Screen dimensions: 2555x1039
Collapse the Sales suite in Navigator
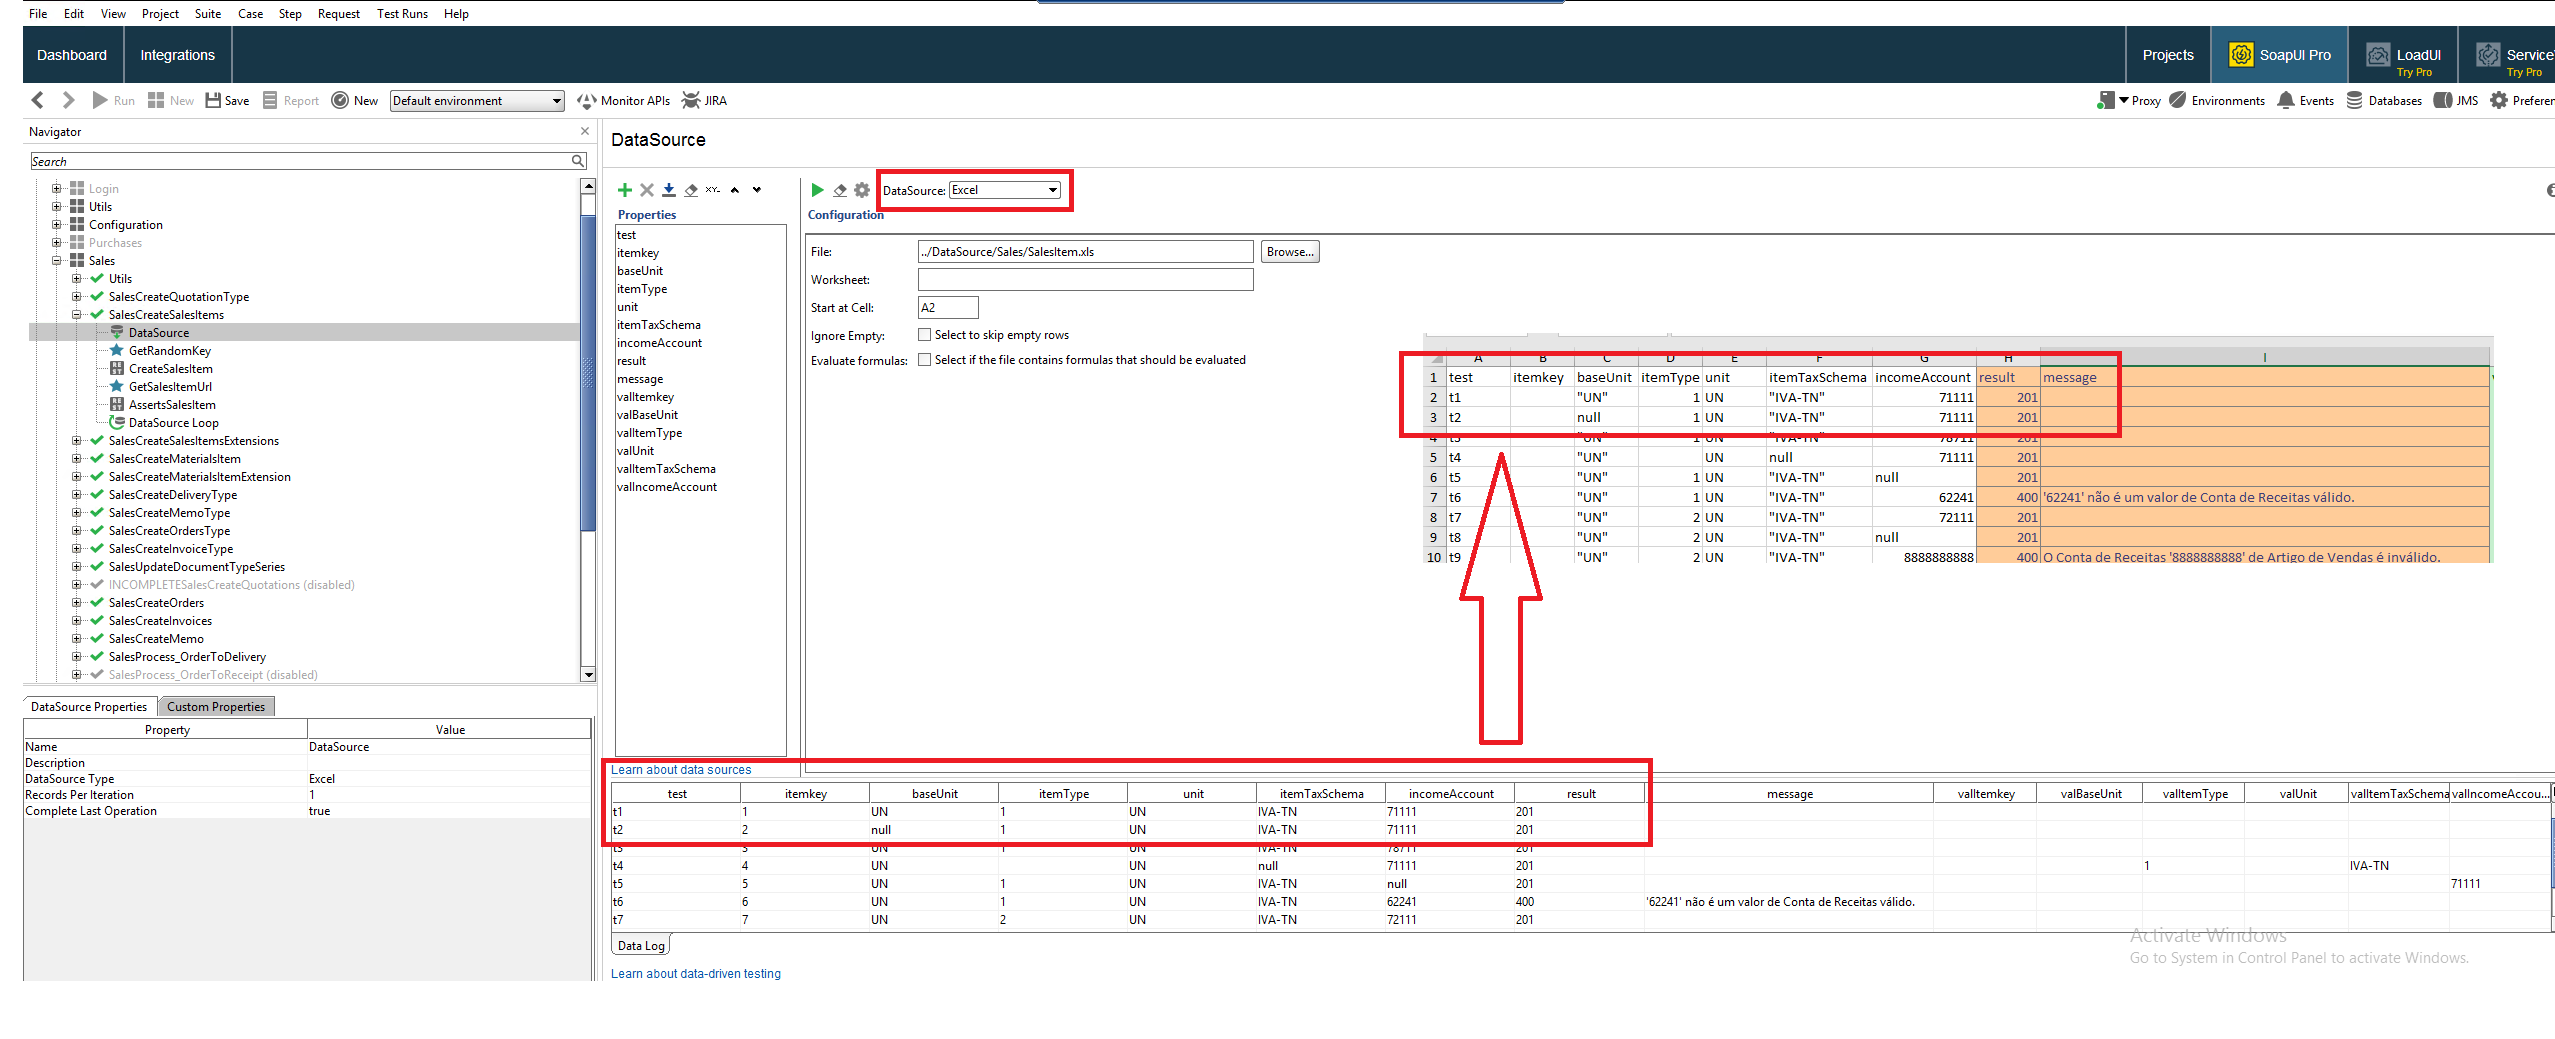tap(57, 261)
